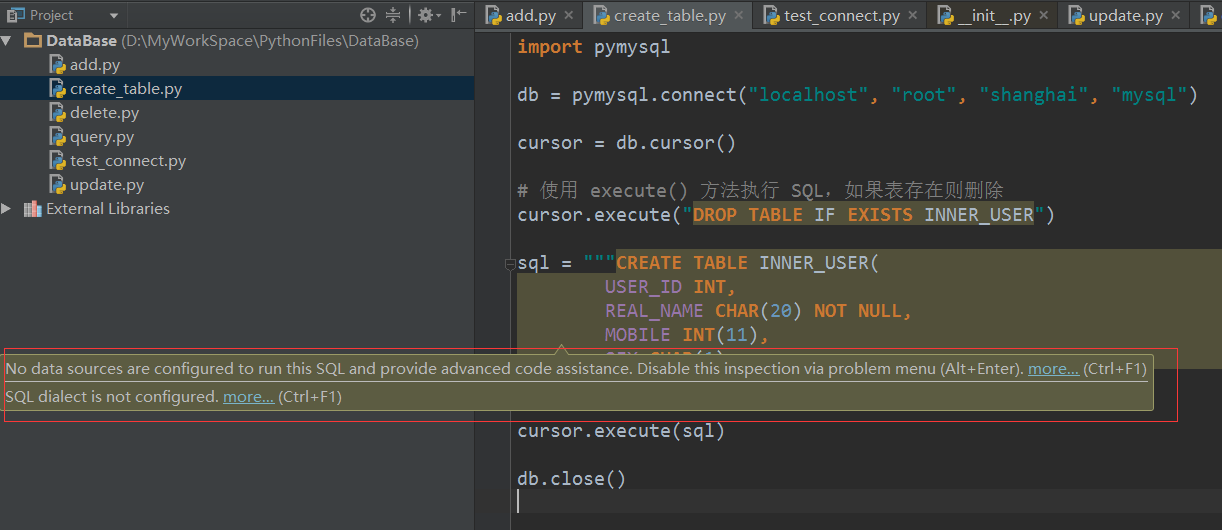Screen dimensions: 1222x530
Task: Click the 'more...' link after SQL dialect warning
Action: point(248,397)
